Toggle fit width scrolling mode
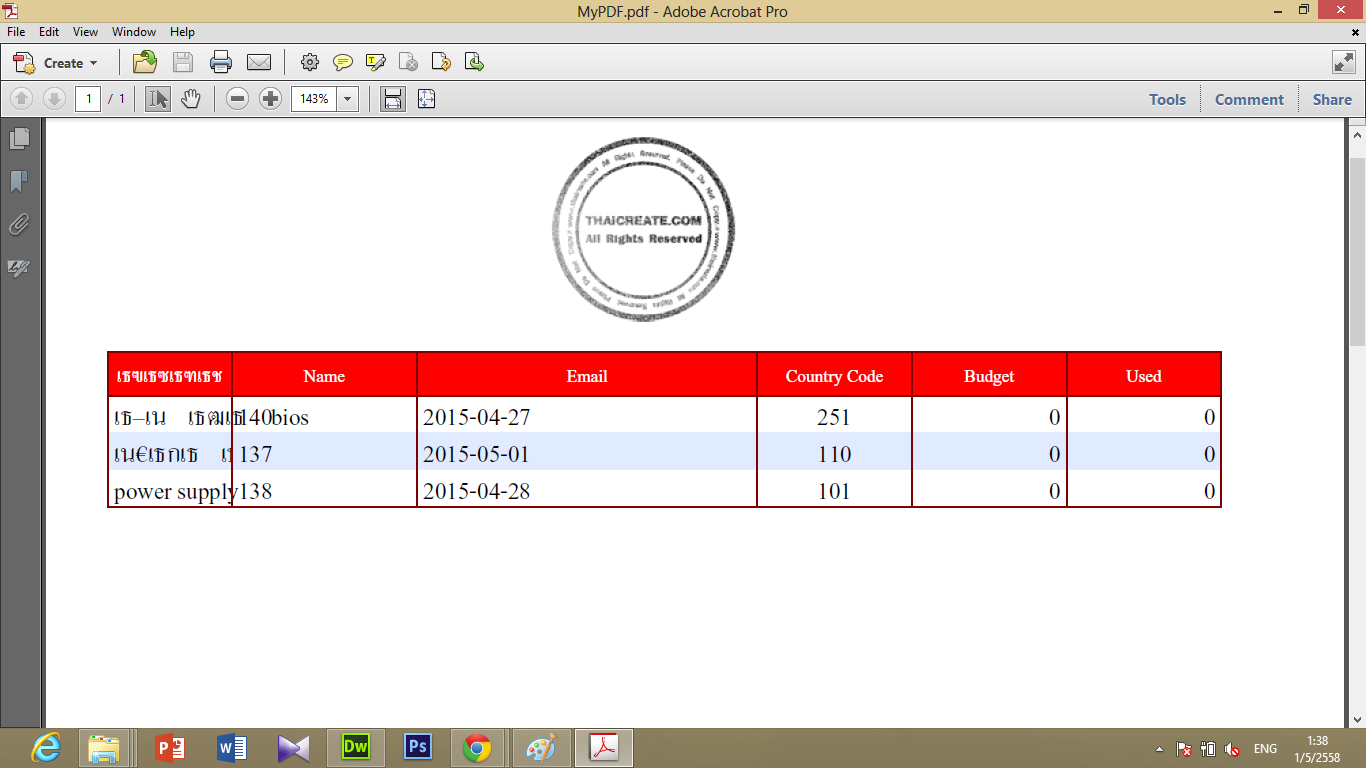The image size is (1366, 768). (393, 99)
